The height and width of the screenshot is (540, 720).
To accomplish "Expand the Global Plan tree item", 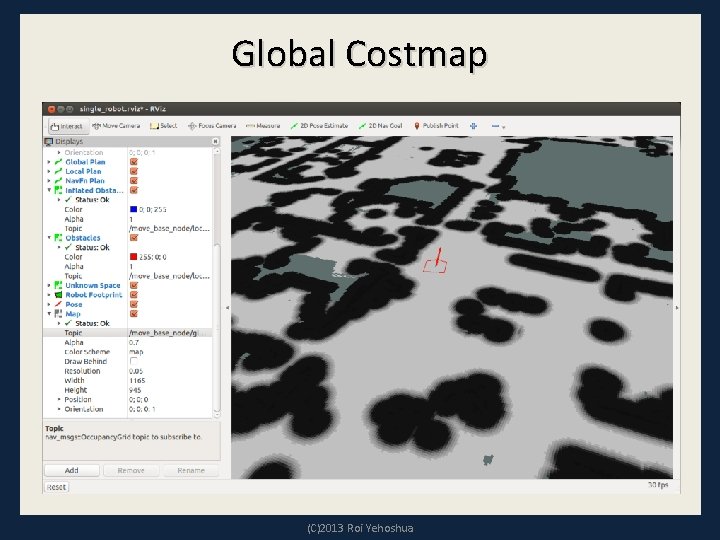I will pyautogui.click(x=49, y=162).
